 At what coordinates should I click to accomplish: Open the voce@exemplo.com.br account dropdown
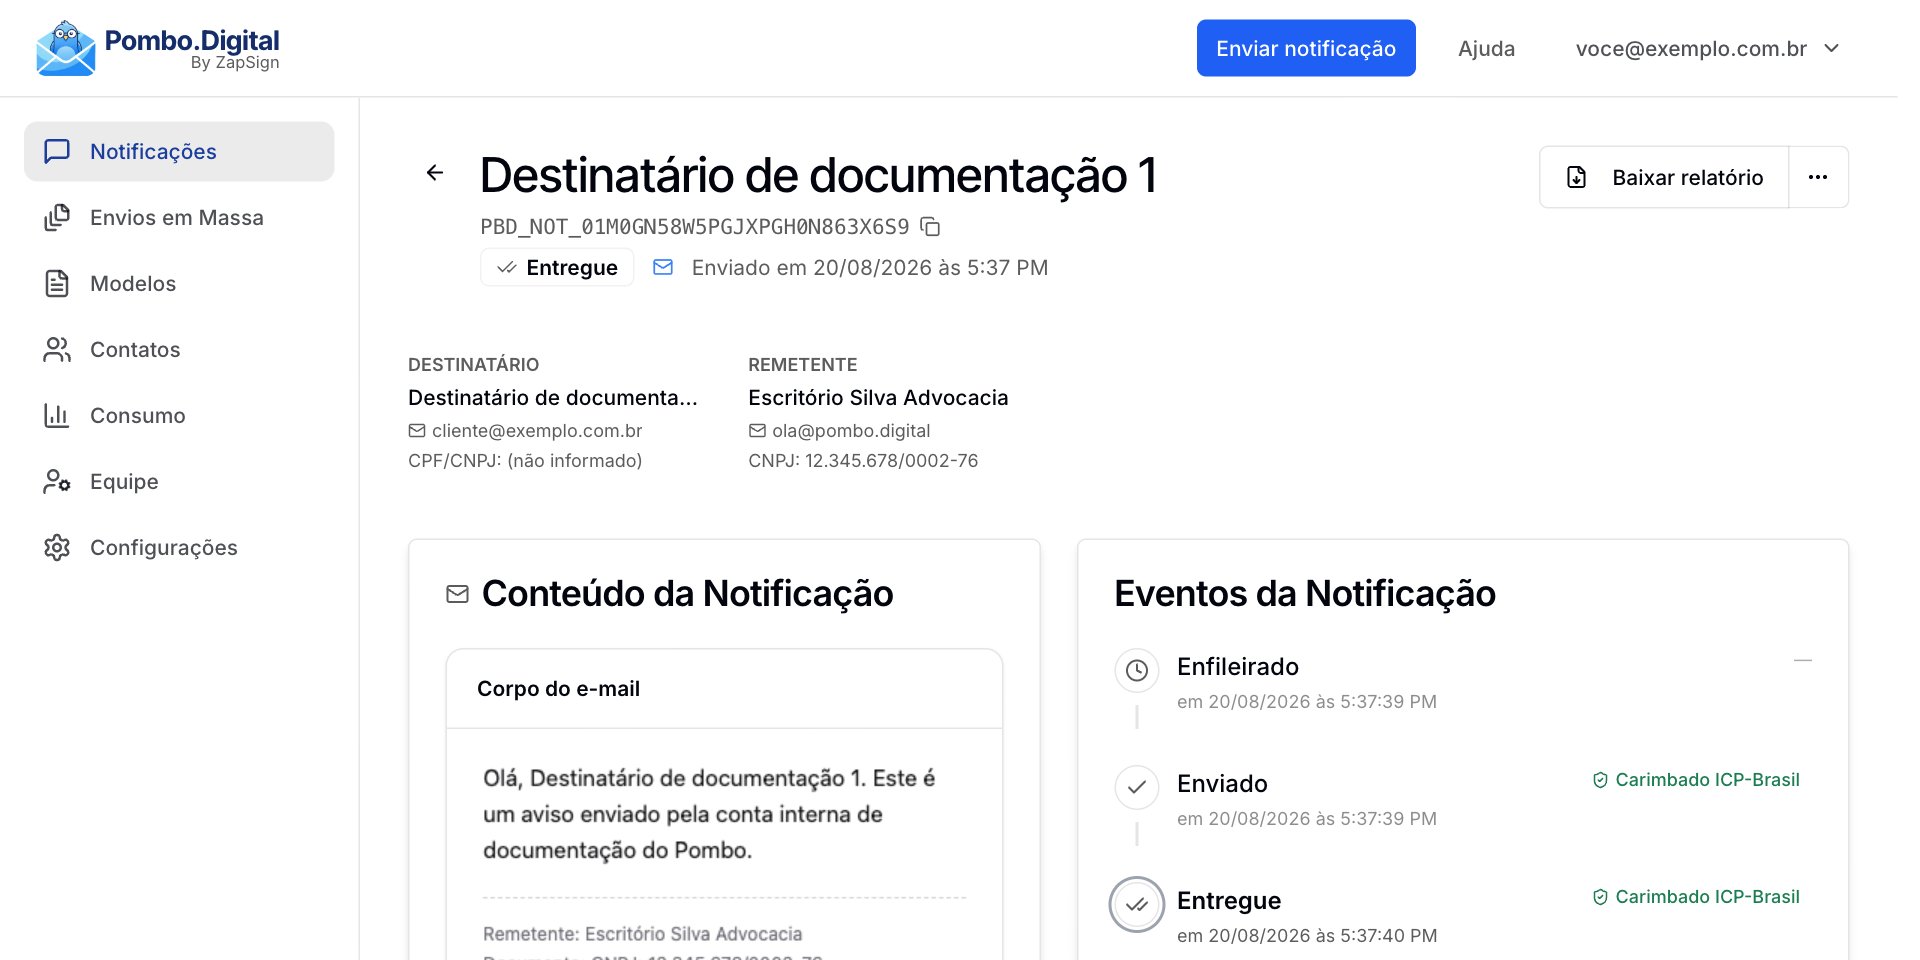click(x=1708, y=48)
